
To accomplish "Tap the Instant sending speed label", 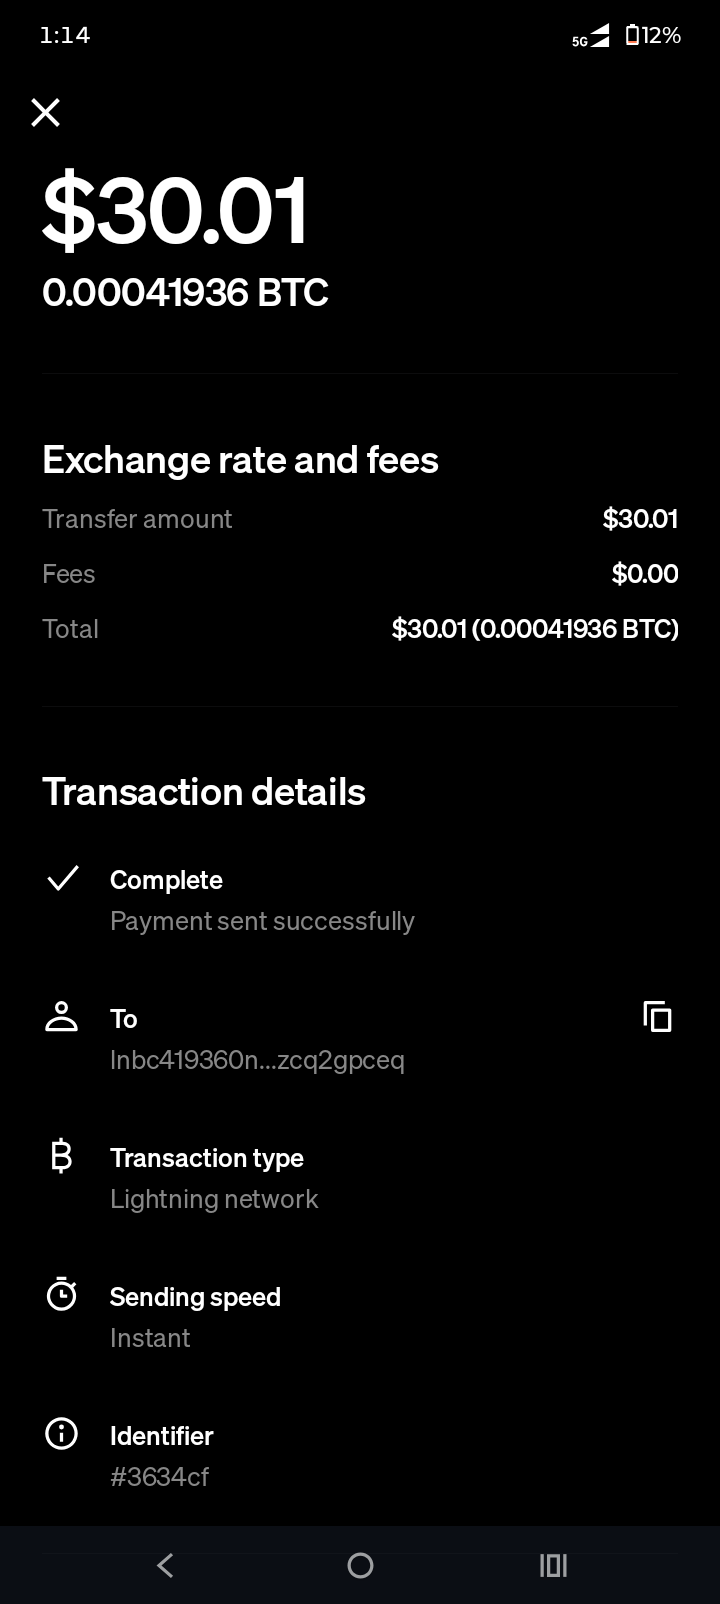I will point(150,1338).
